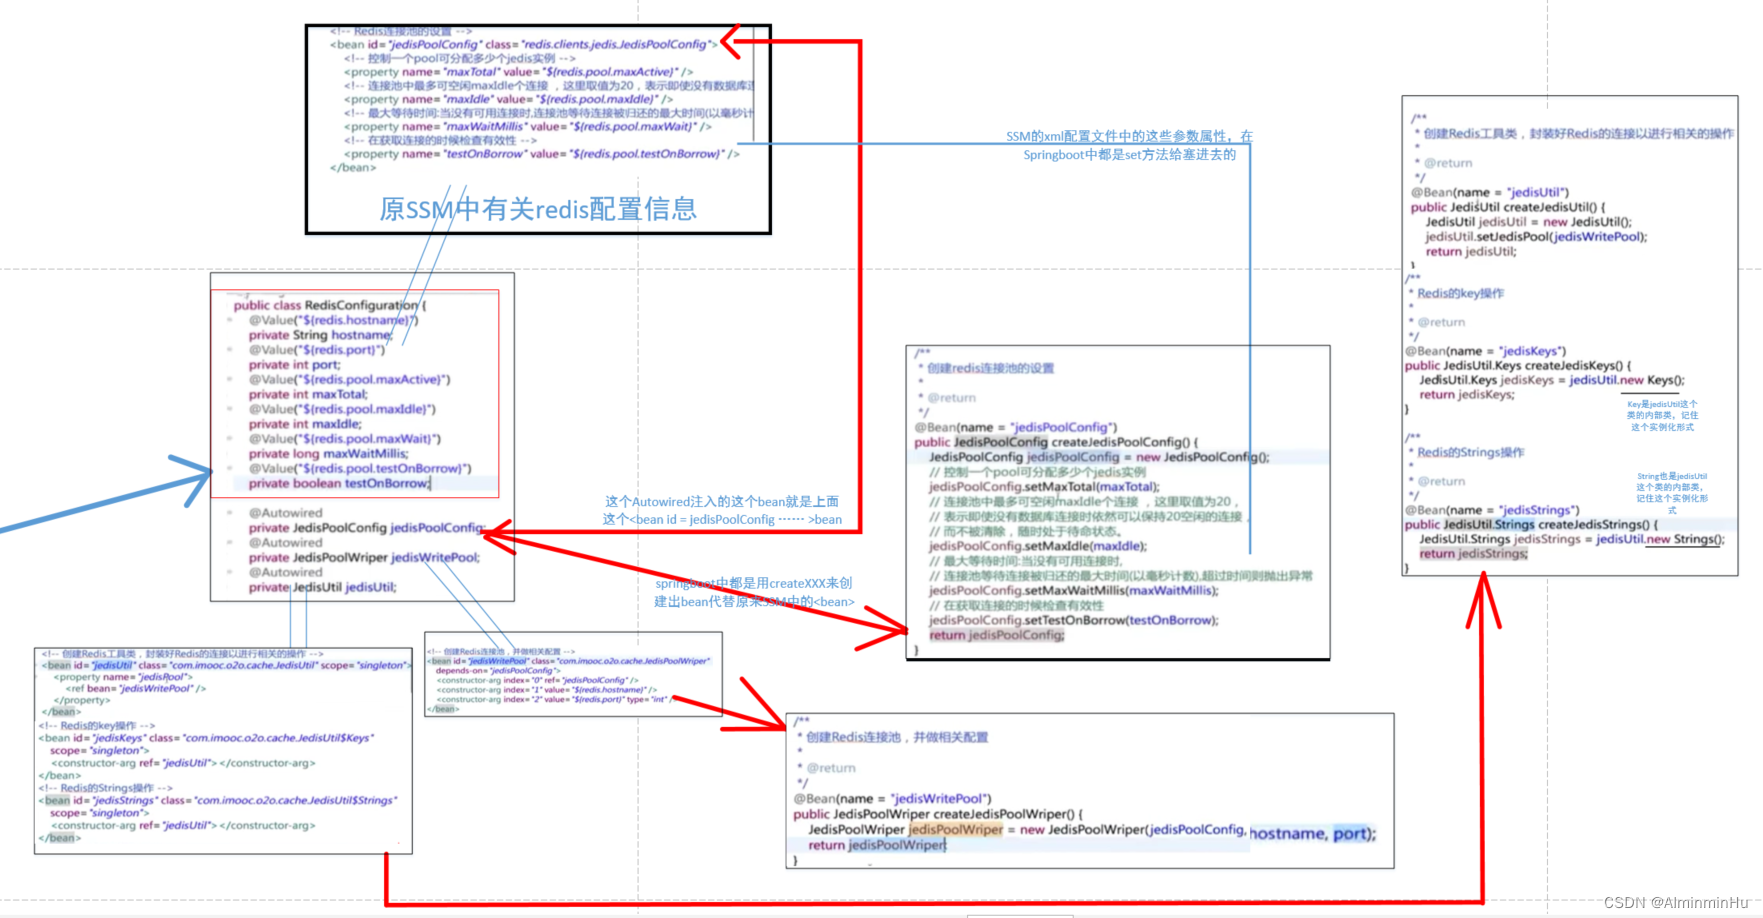Click "return jedisPoolWriper;" statement
Image resolution: width=1763 pixels, height=918 pixels.
point(877,845)
